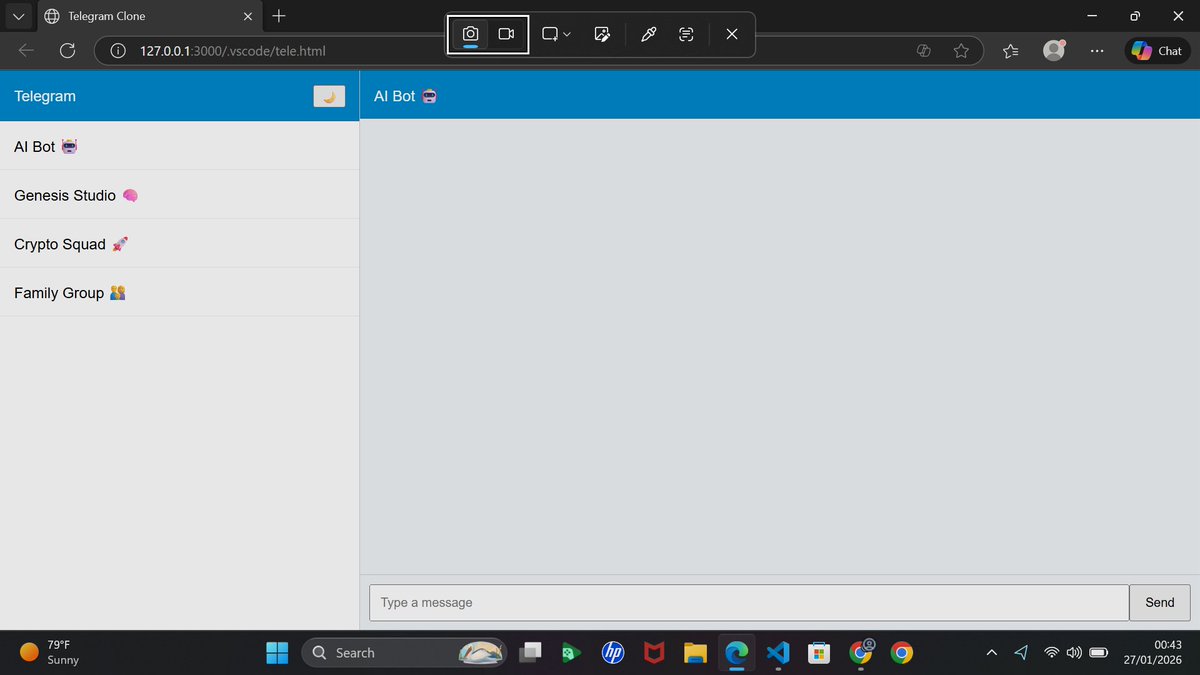The image size is (1200, 675).
Task: Click the battery status icon
Action: pos(1098,653)
